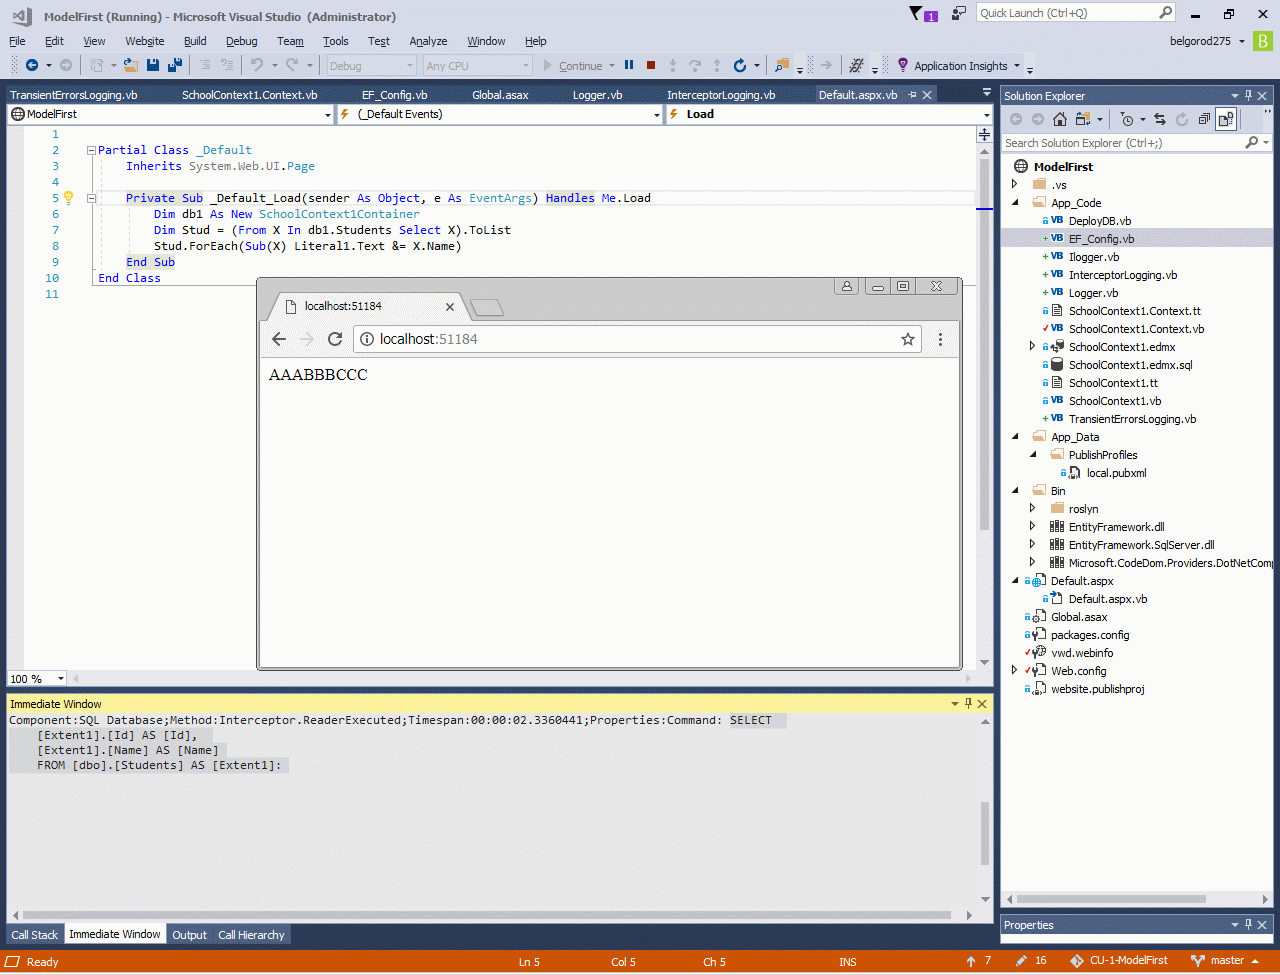Click the Immediate Window horizontal scrollbar
Image resolution: width=1280 pixels, height=975 pixels.
480,915
